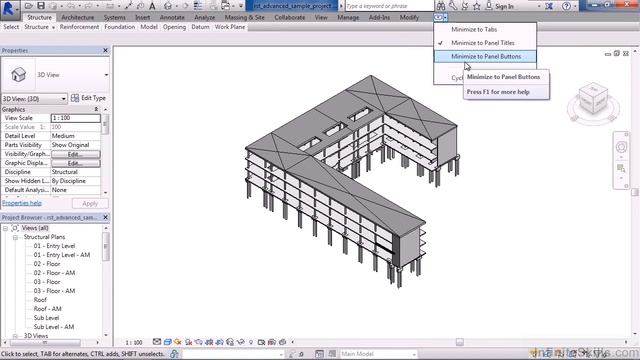Open the Massing & Site ribbon tab
Screen dimensions: 640x360
[244, 18]
